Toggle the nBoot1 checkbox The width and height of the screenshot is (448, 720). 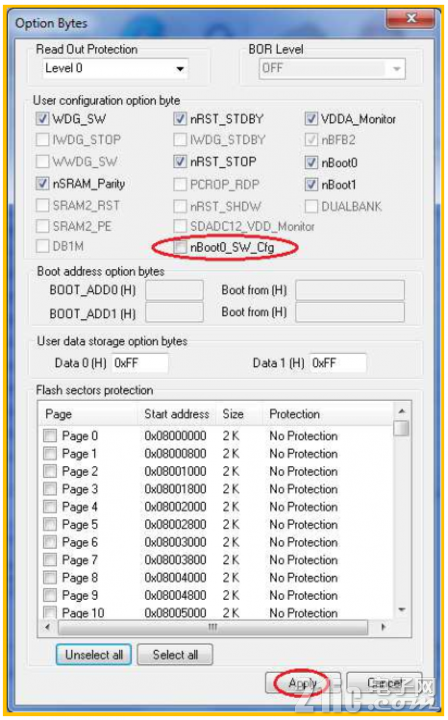311,185
